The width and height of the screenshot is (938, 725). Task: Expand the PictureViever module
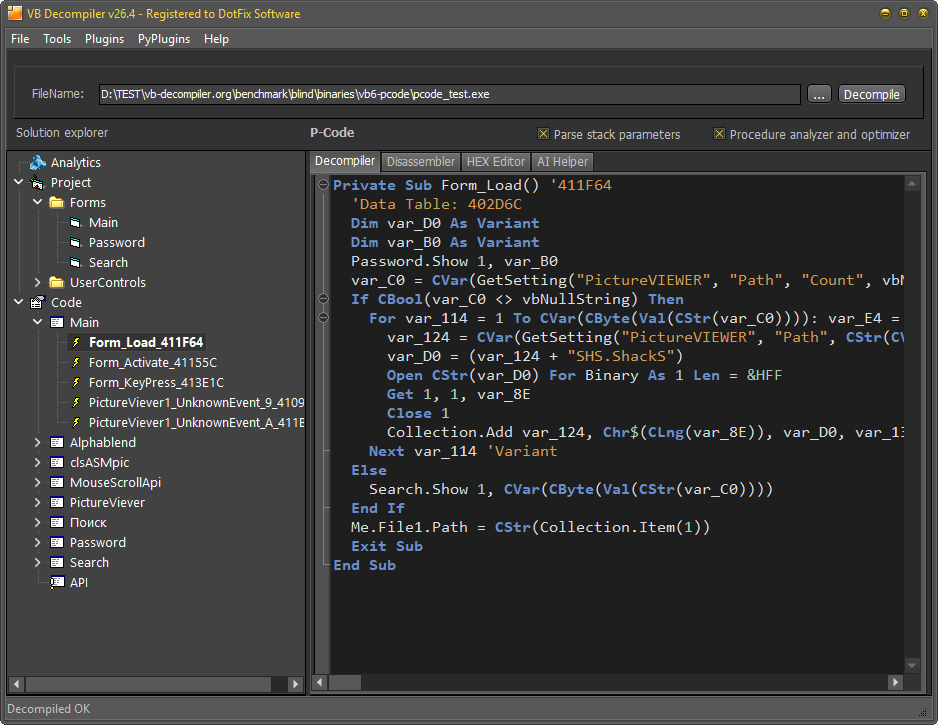(37, 502)
